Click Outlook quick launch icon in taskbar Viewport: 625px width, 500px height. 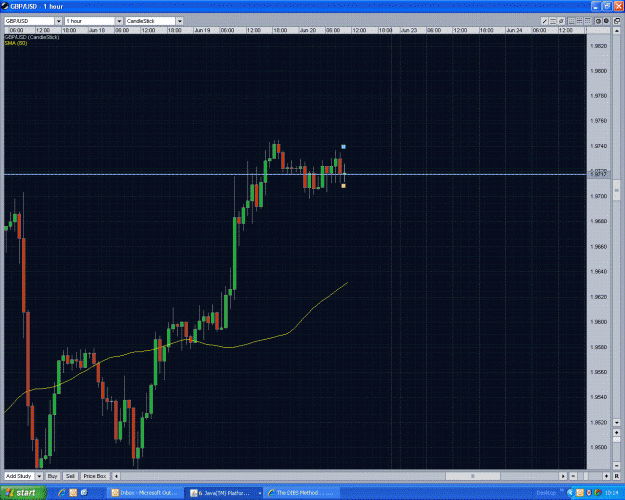tap(73, 493)
